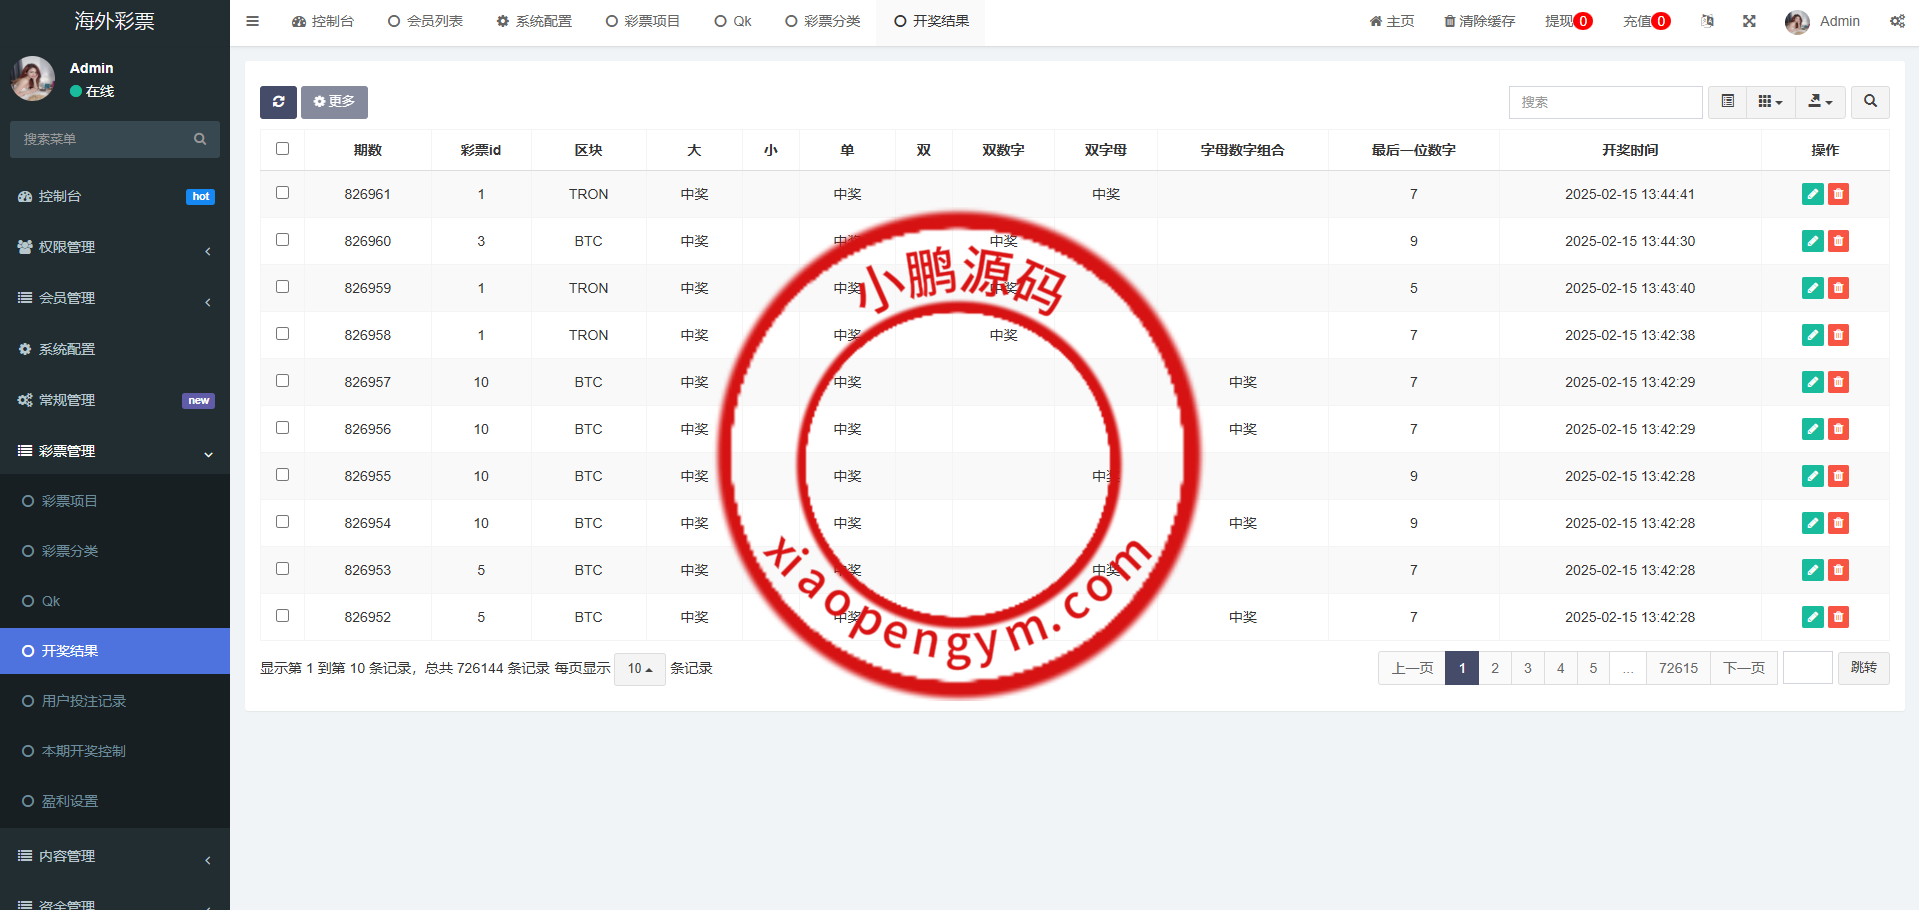The image size is (1919, 910).
Task: Open the columns grid dropdown
Action: pyautogui.click(x=1770, y=102)
